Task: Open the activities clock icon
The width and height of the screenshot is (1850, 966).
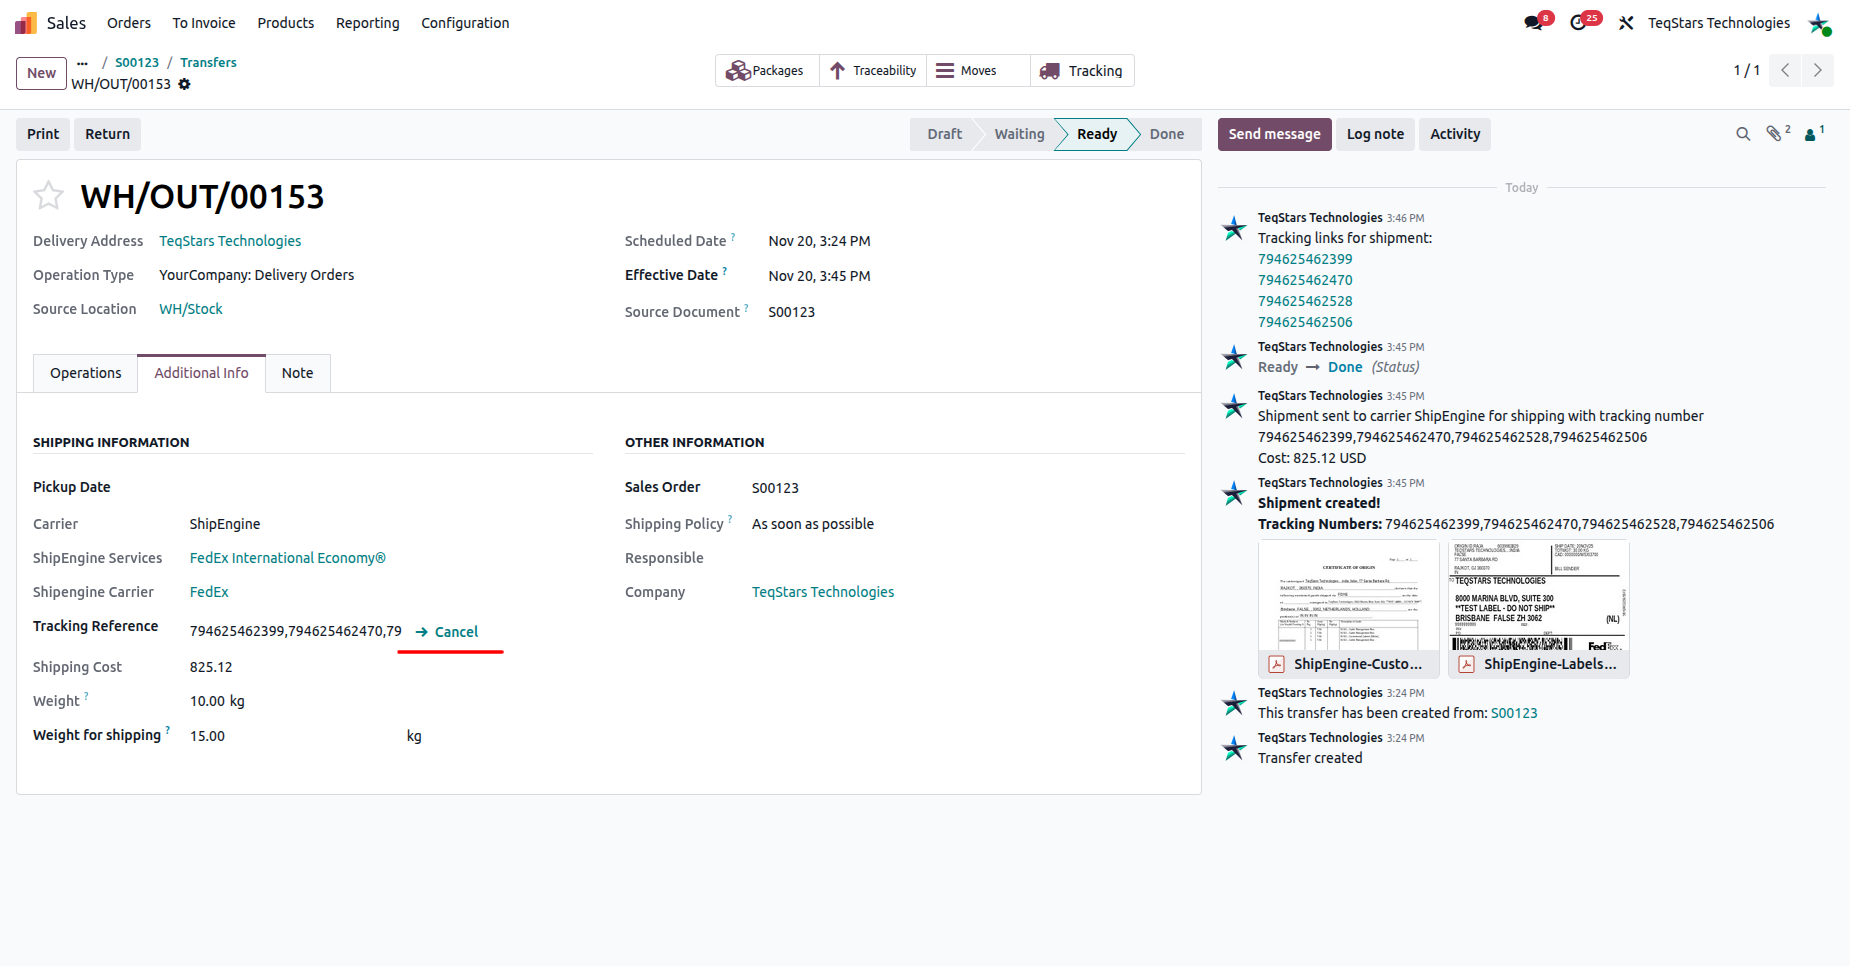Action: pos(1578,22)
